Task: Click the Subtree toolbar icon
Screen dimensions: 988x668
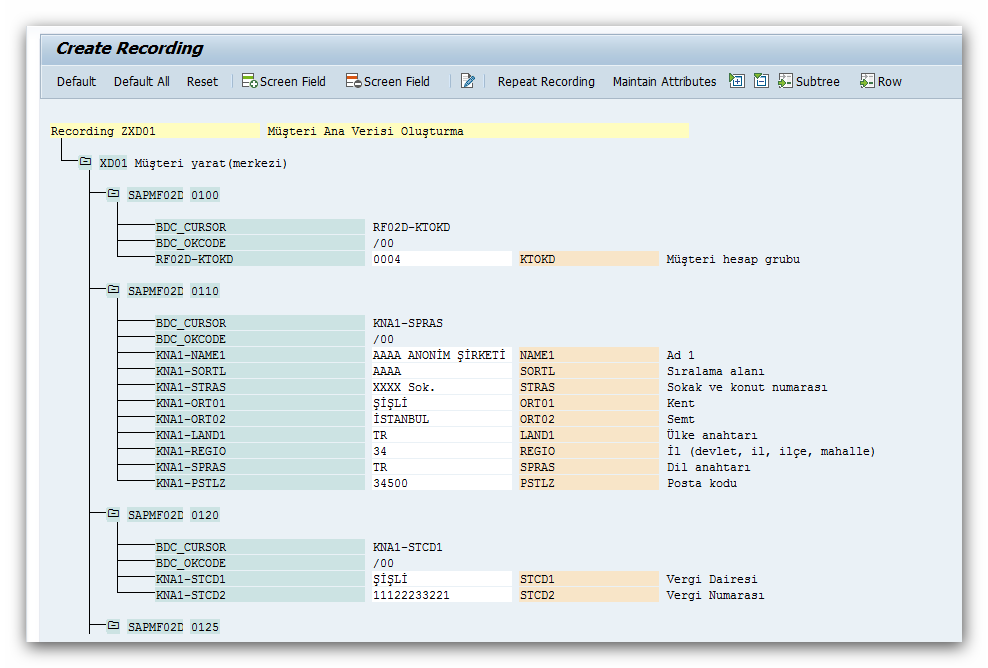Action: (786, 81)
